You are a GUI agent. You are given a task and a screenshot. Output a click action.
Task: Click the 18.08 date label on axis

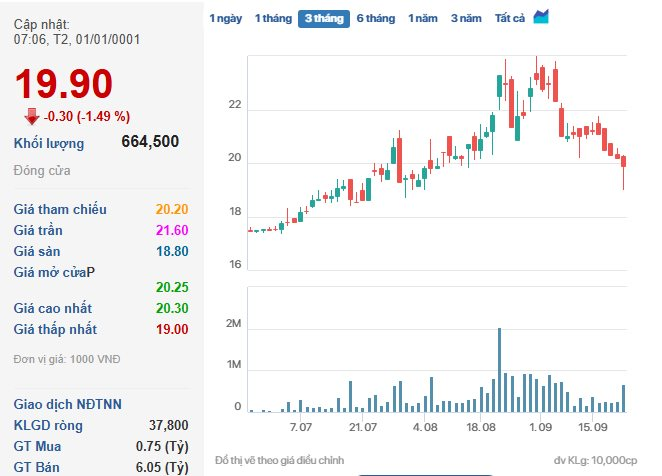(483, 427)
